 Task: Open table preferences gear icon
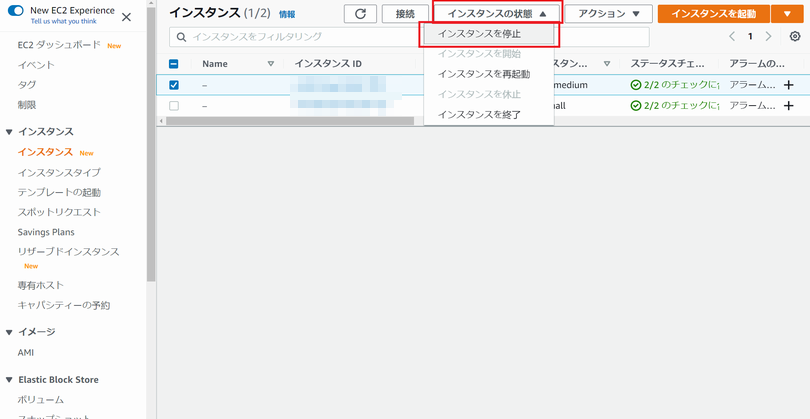(795, 36)
